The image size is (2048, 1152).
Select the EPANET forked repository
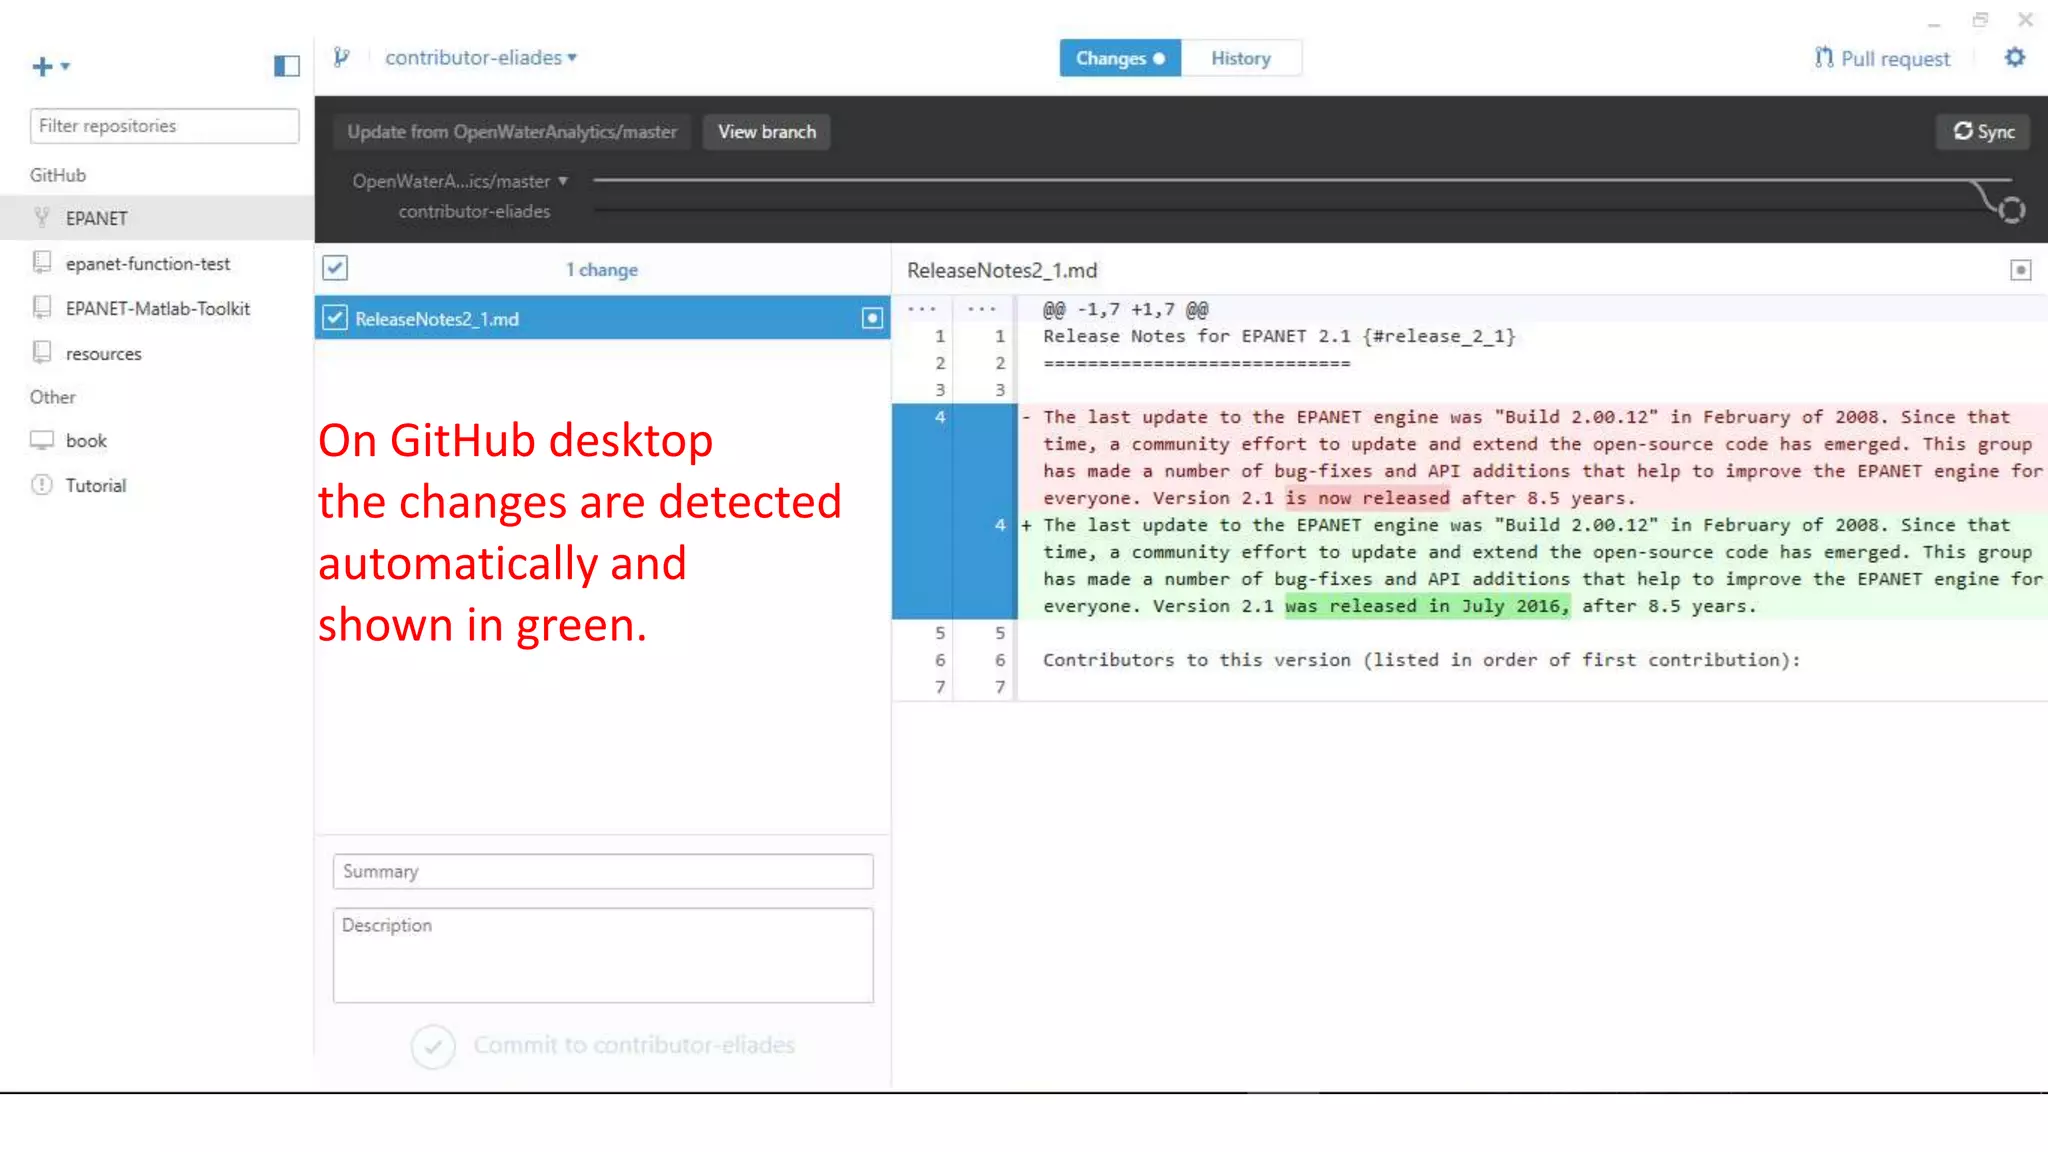157,218
